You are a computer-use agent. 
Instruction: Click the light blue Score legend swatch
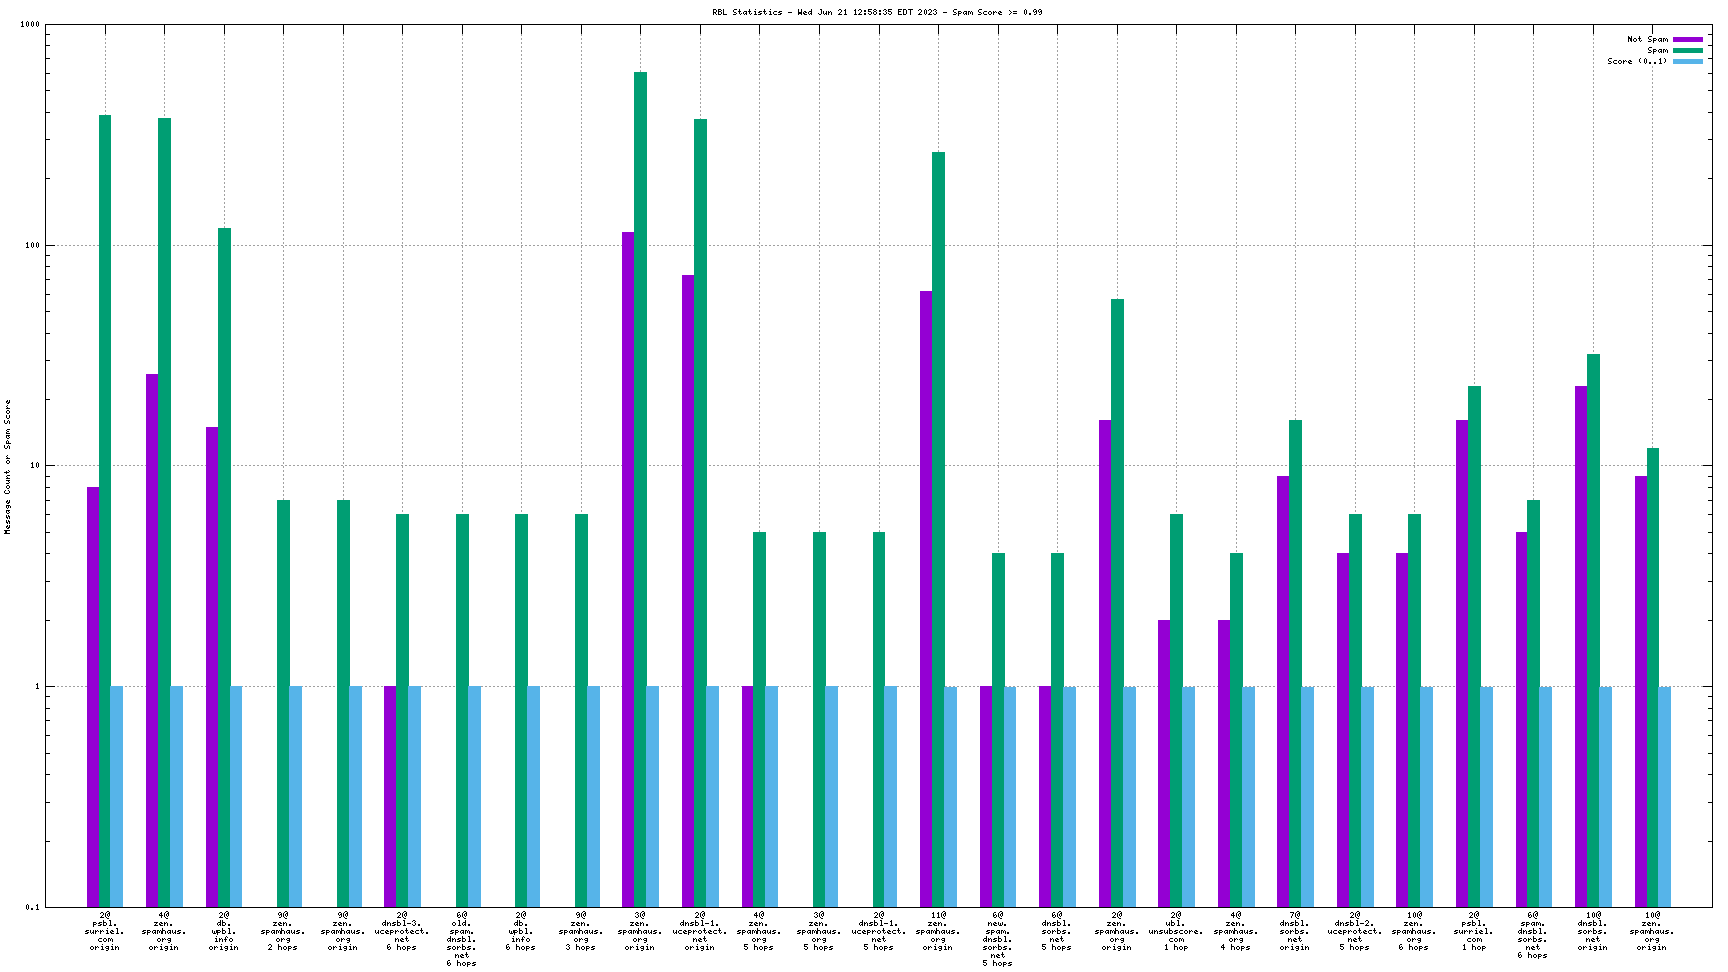(1688, 62)
